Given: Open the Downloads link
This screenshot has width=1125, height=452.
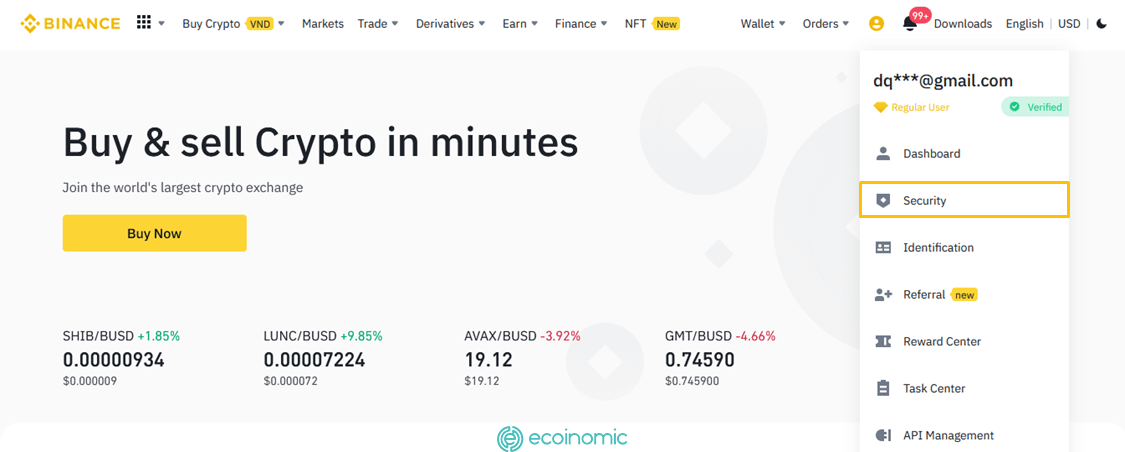Looking at the screenshot, I should pyautogui.click(x=963, y=23).
